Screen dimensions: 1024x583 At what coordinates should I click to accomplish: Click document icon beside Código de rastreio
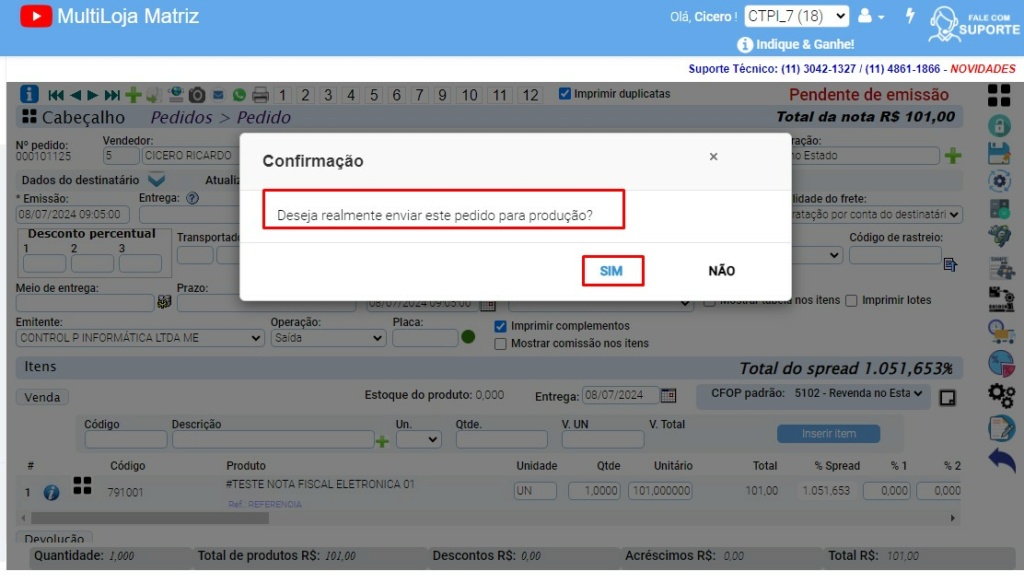950,264
